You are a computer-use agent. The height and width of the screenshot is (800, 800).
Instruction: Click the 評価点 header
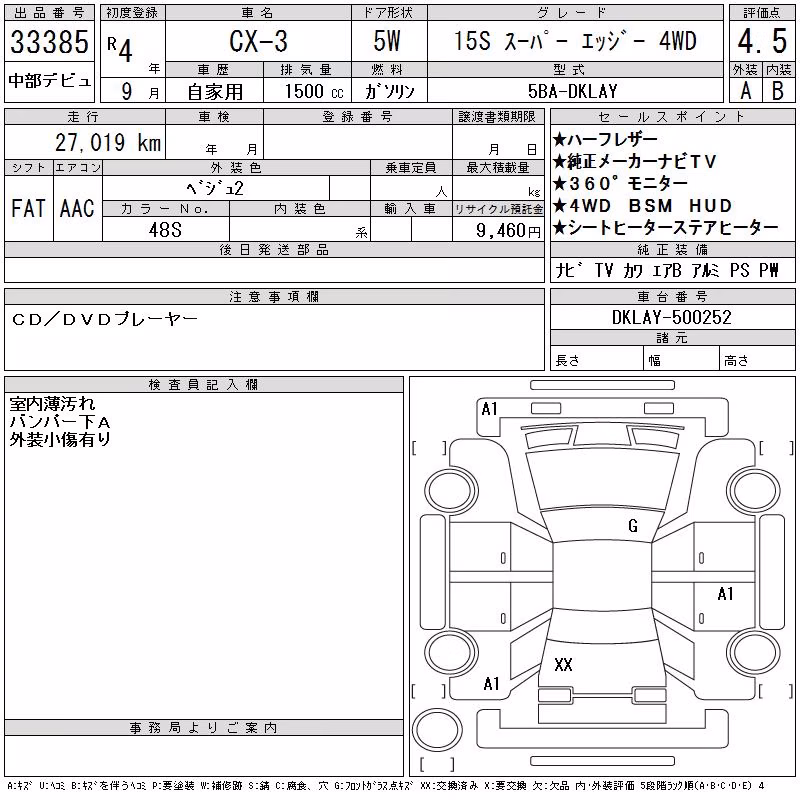click(762, 13)
